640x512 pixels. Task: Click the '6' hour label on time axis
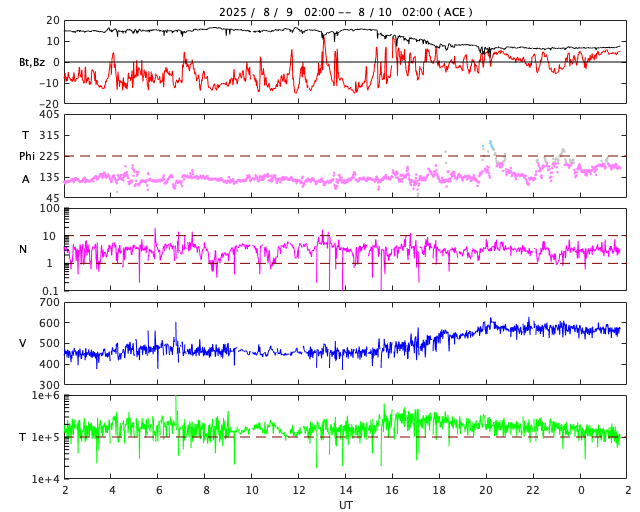tap(159, 490)
